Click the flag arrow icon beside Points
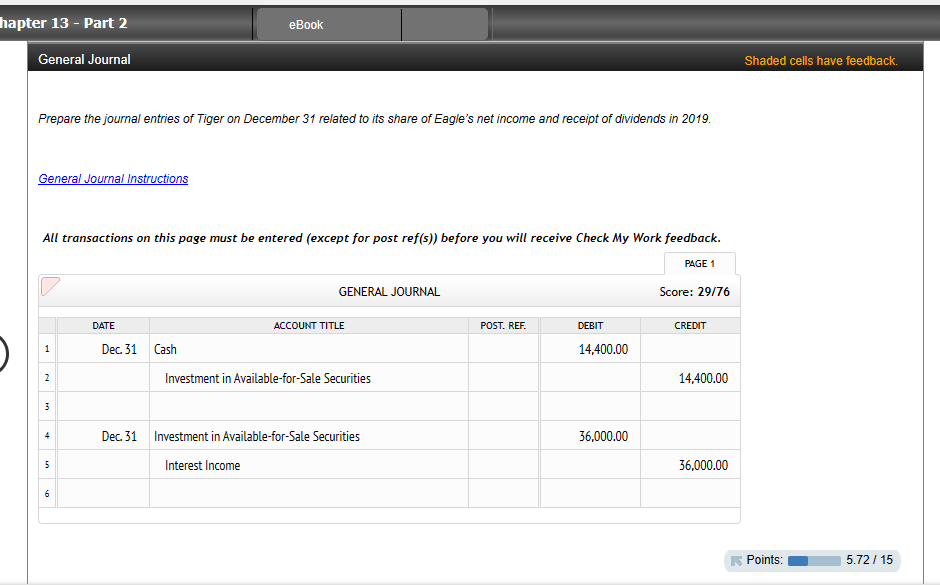This screenshot has width=940, height=585. tap(738, 560)
